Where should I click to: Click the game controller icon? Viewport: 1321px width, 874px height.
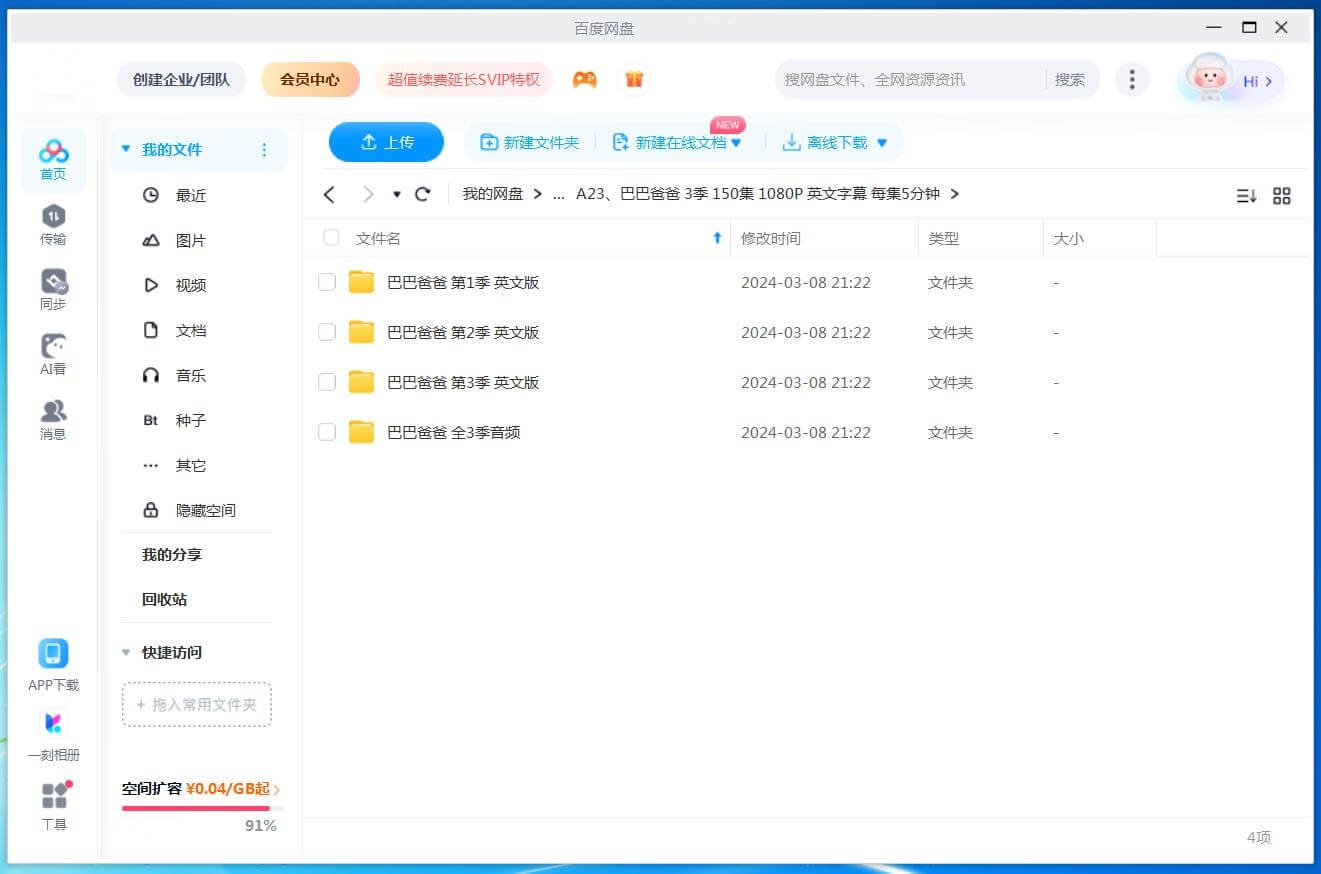pos(584,79)
